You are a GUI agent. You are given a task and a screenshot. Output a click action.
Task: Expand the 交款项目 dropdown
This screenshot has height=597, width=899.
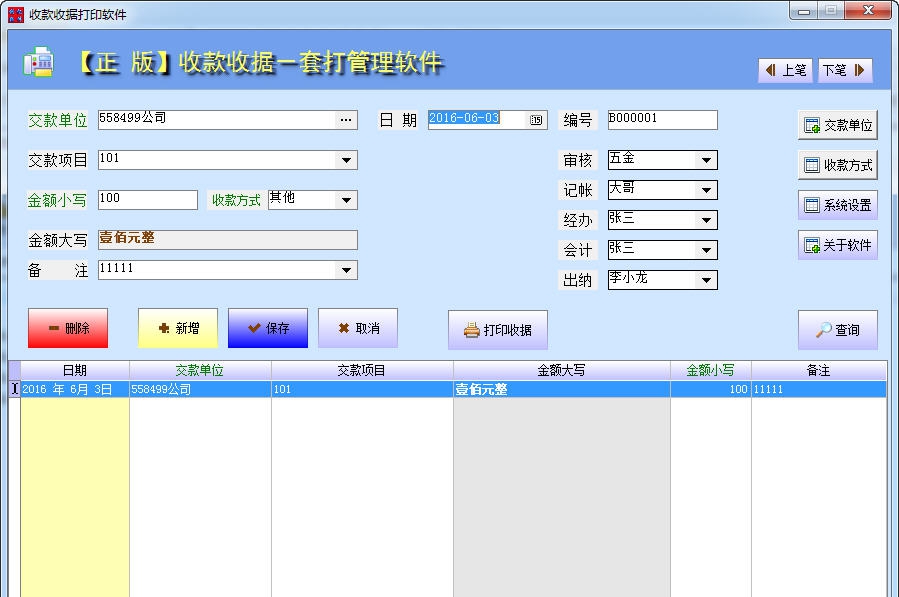pyautogui.click(x=345, y=159)
